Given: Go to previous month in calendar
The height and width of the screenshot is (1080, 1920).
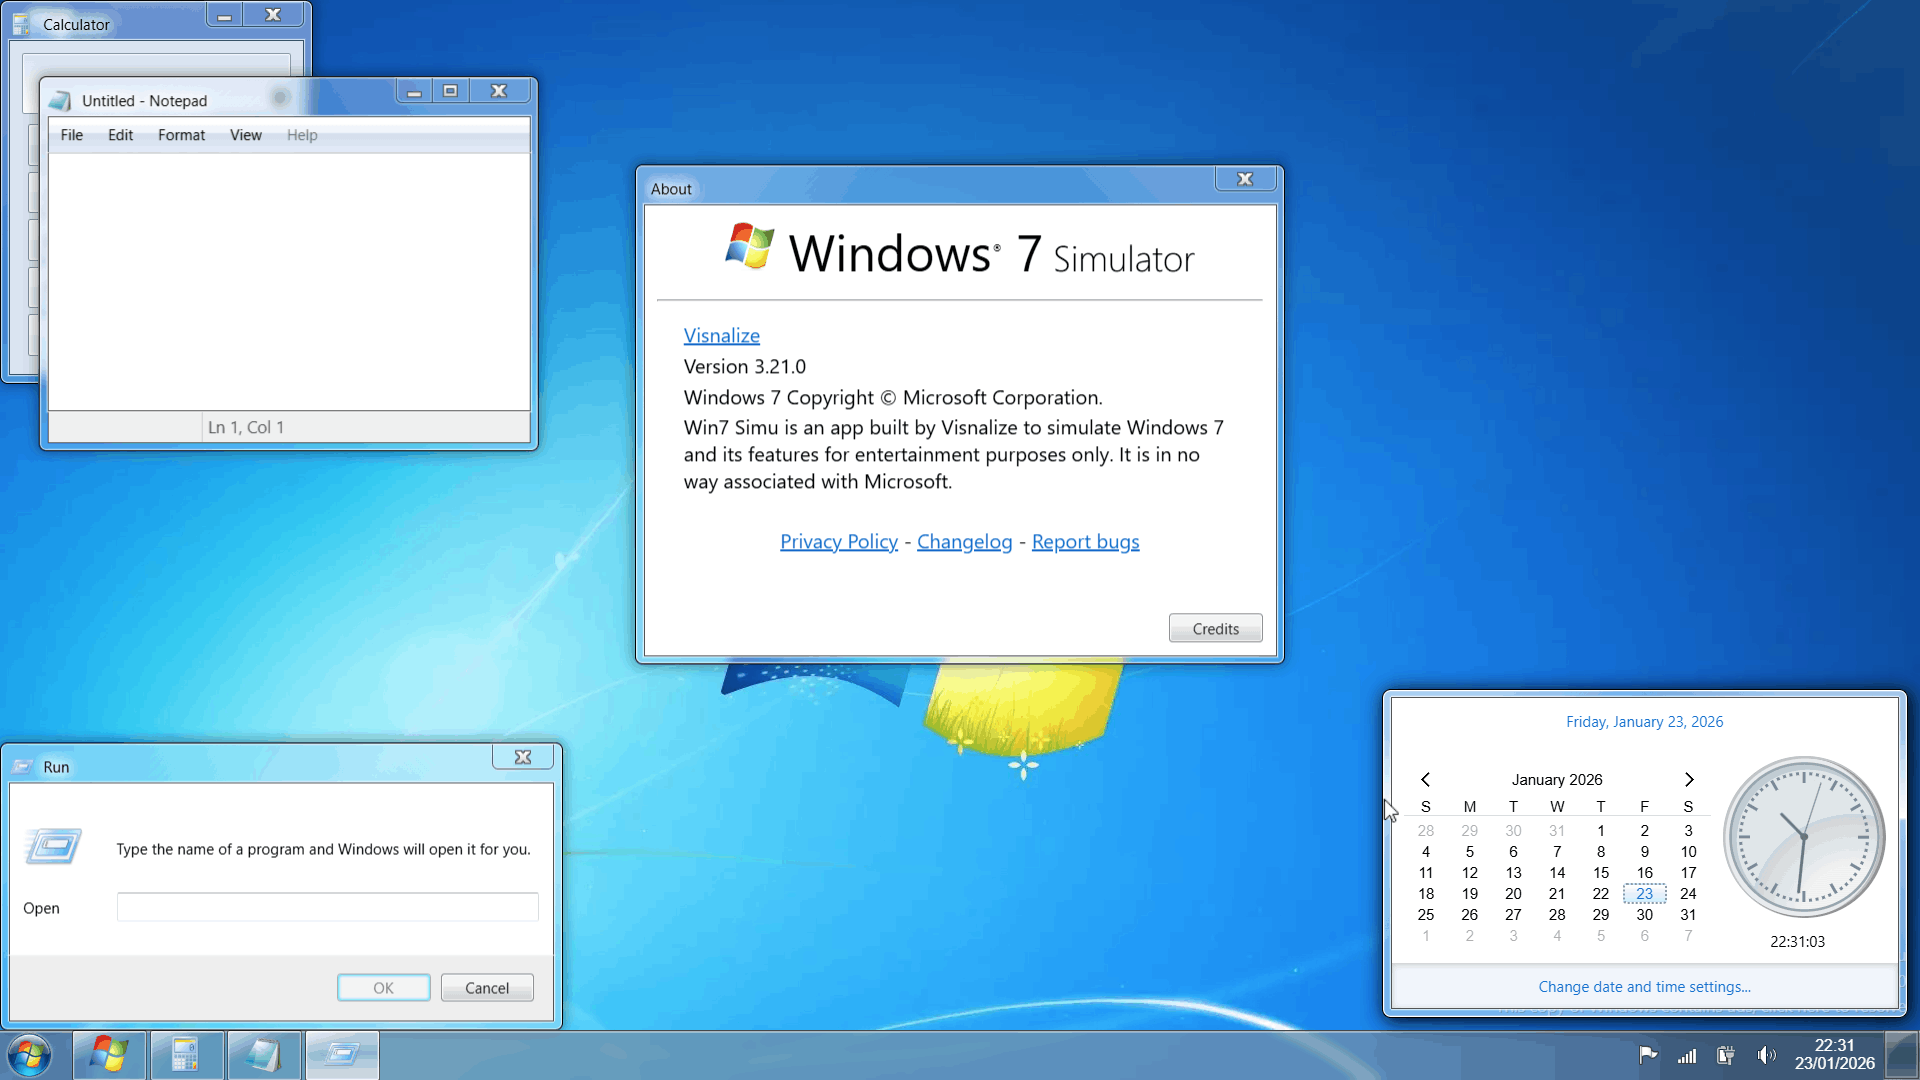Looking at the screenshot, I should [x=1425, y=779].
